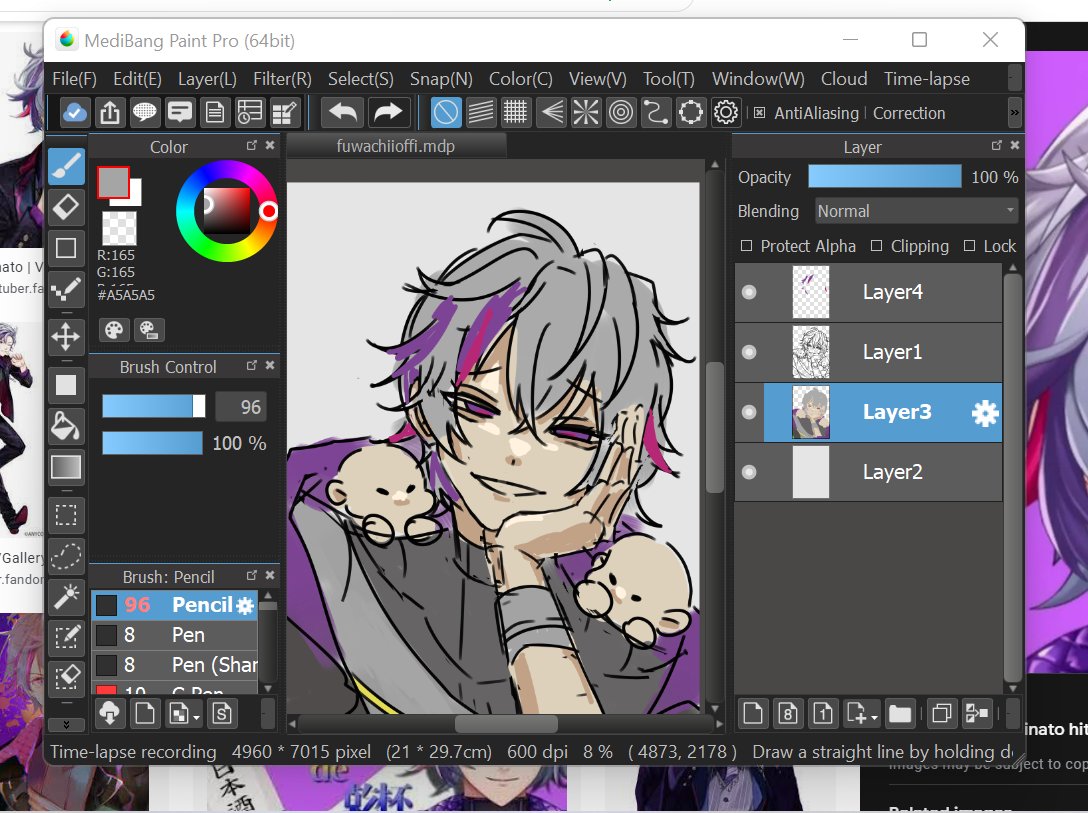Add a new 8-bit layer
The height and width of the screenshot is (813, 1088).
pyautogui.click(x=788, y=713)
